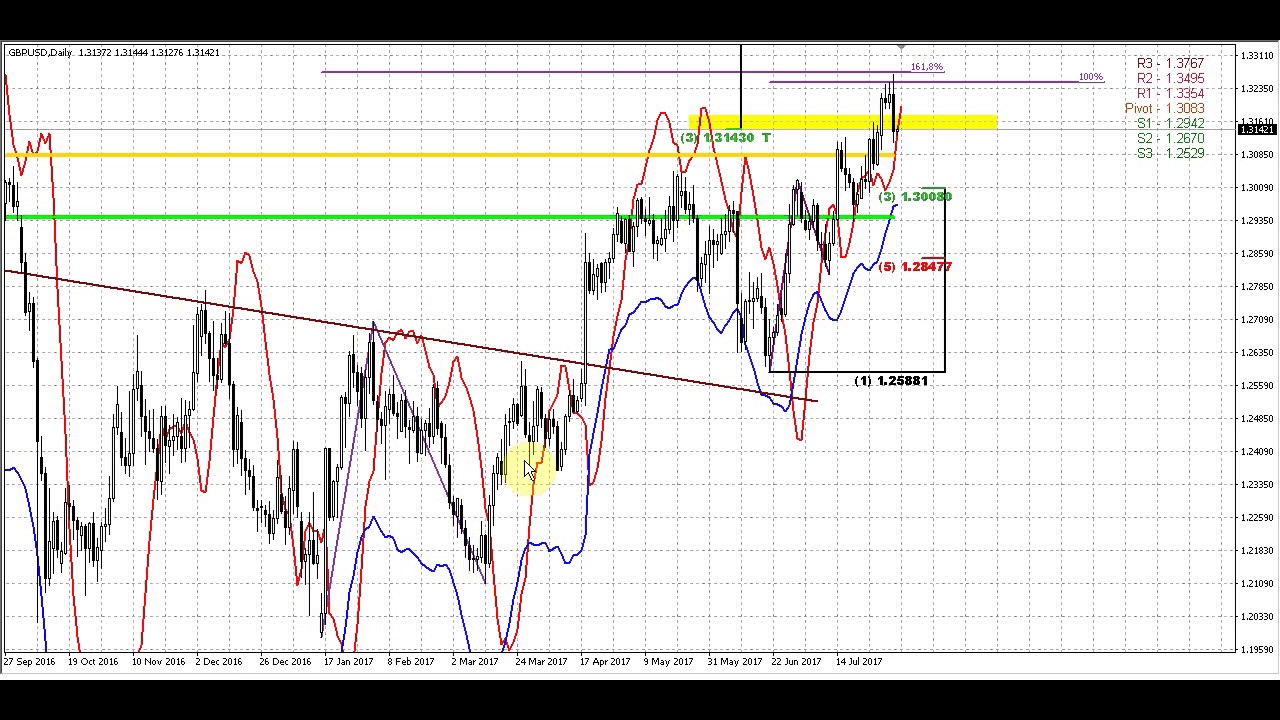Click price axis value 1.24850
The image size is (1280, 720).
click(x=1258, y=419)
